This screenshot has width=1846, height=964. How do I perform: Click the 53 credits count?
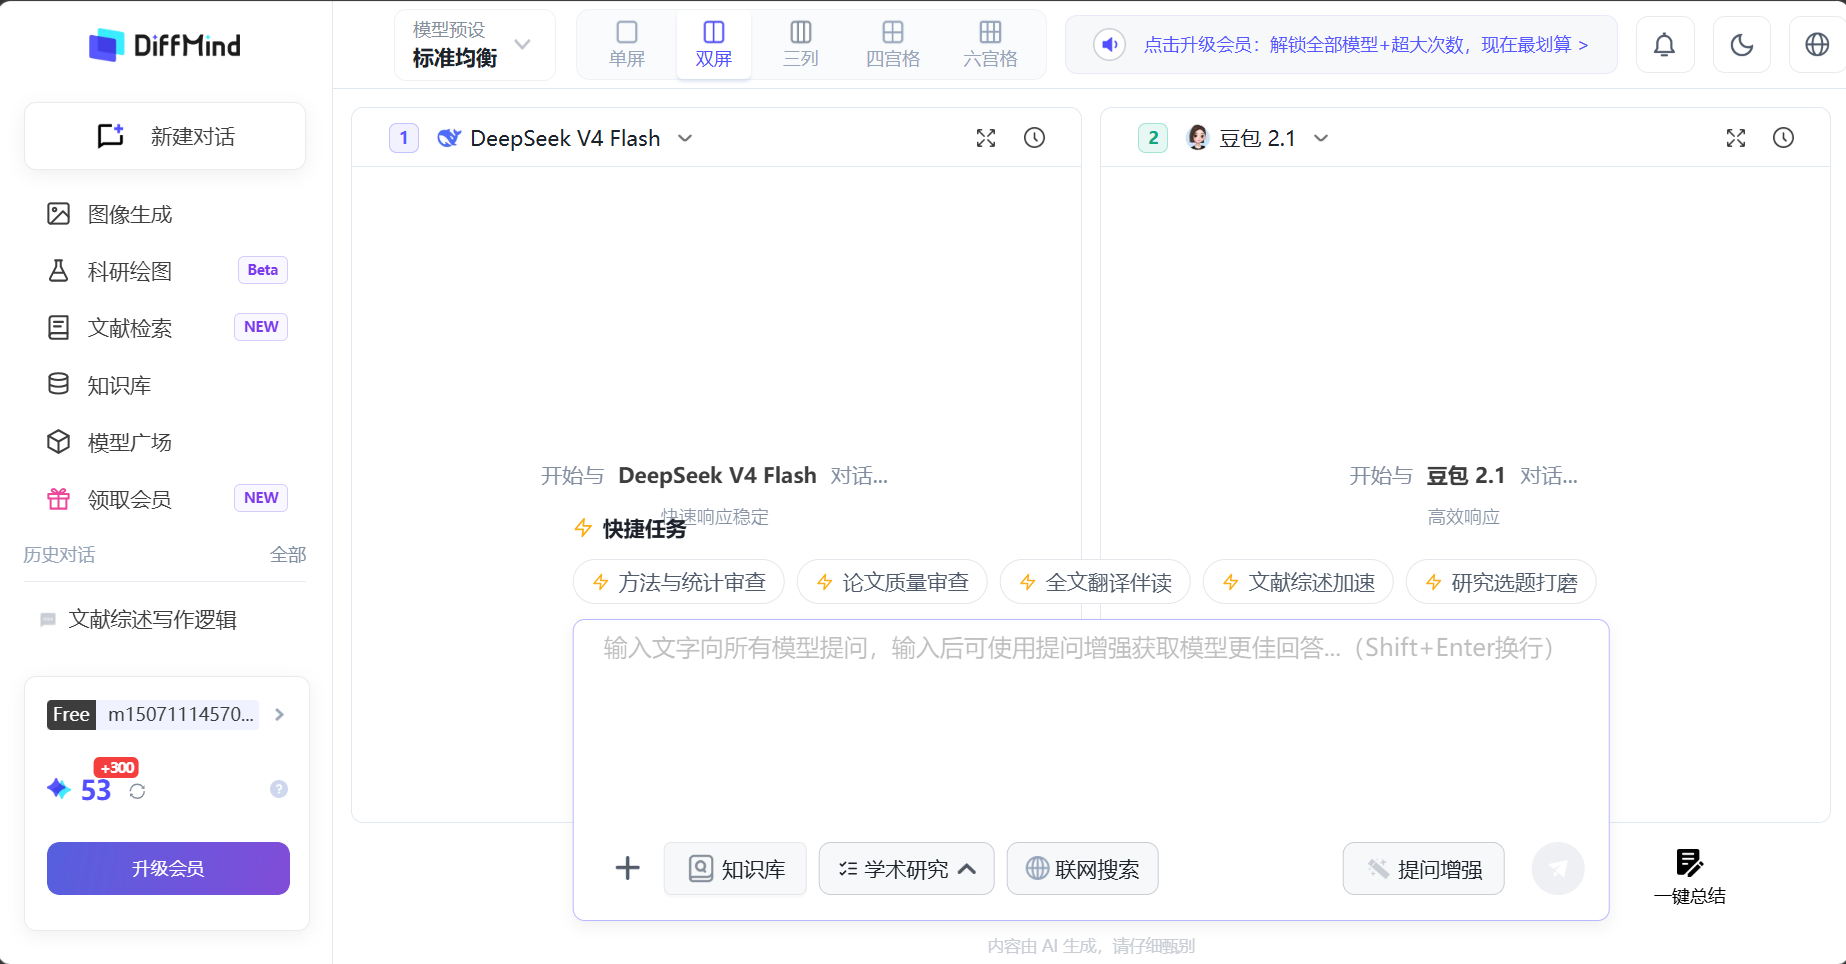96,791
